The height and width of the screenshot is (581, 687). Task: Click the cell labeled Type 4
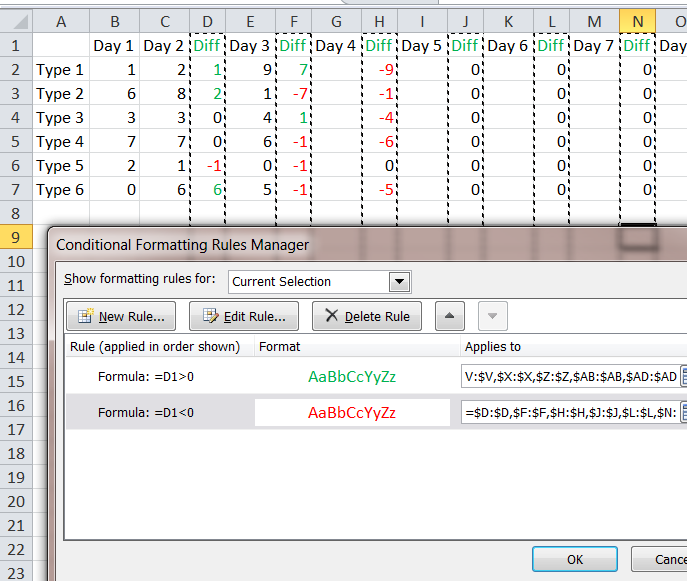(61, 142)
